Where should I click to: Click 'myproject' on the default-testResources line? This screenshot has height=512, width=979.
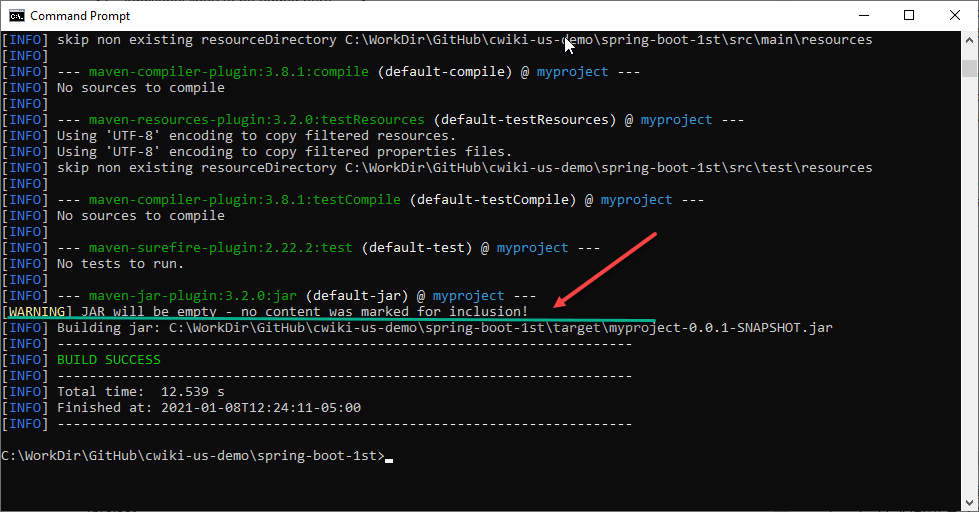[x=676, y=120]
